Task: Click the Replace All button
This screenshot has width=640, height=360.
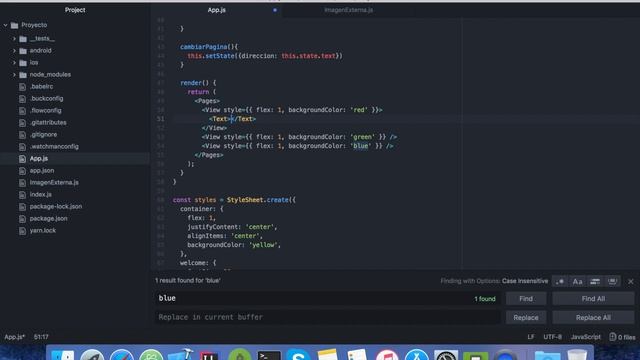Action: pyautogui.click(x=593, y=318)
